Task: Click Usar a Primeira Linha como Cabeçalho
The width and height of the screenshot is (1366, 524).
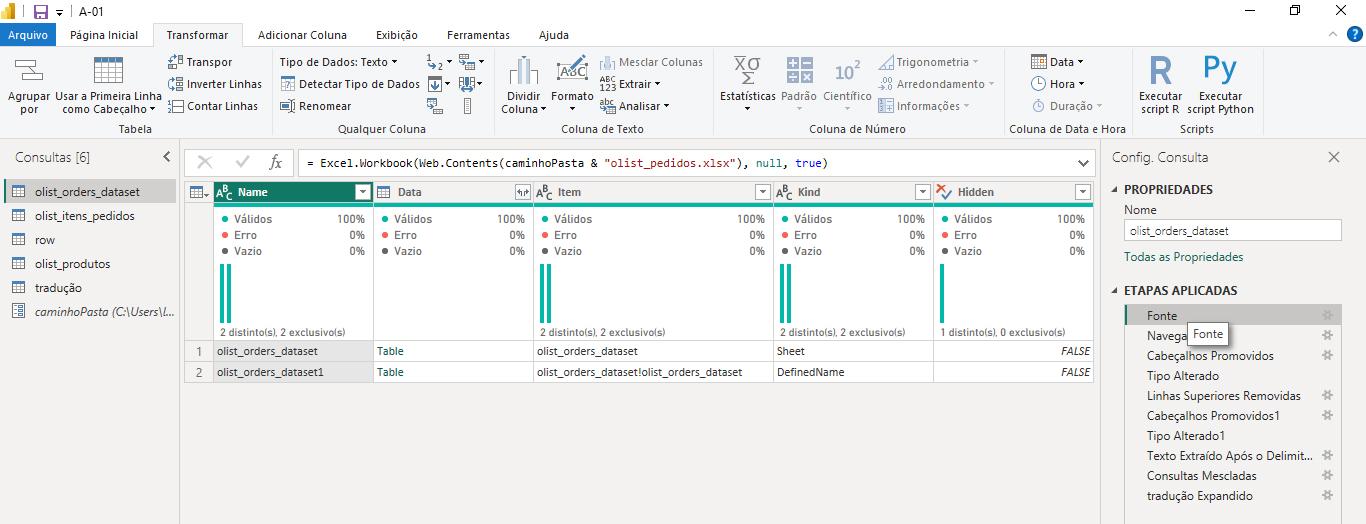Action: click(108, 86)
